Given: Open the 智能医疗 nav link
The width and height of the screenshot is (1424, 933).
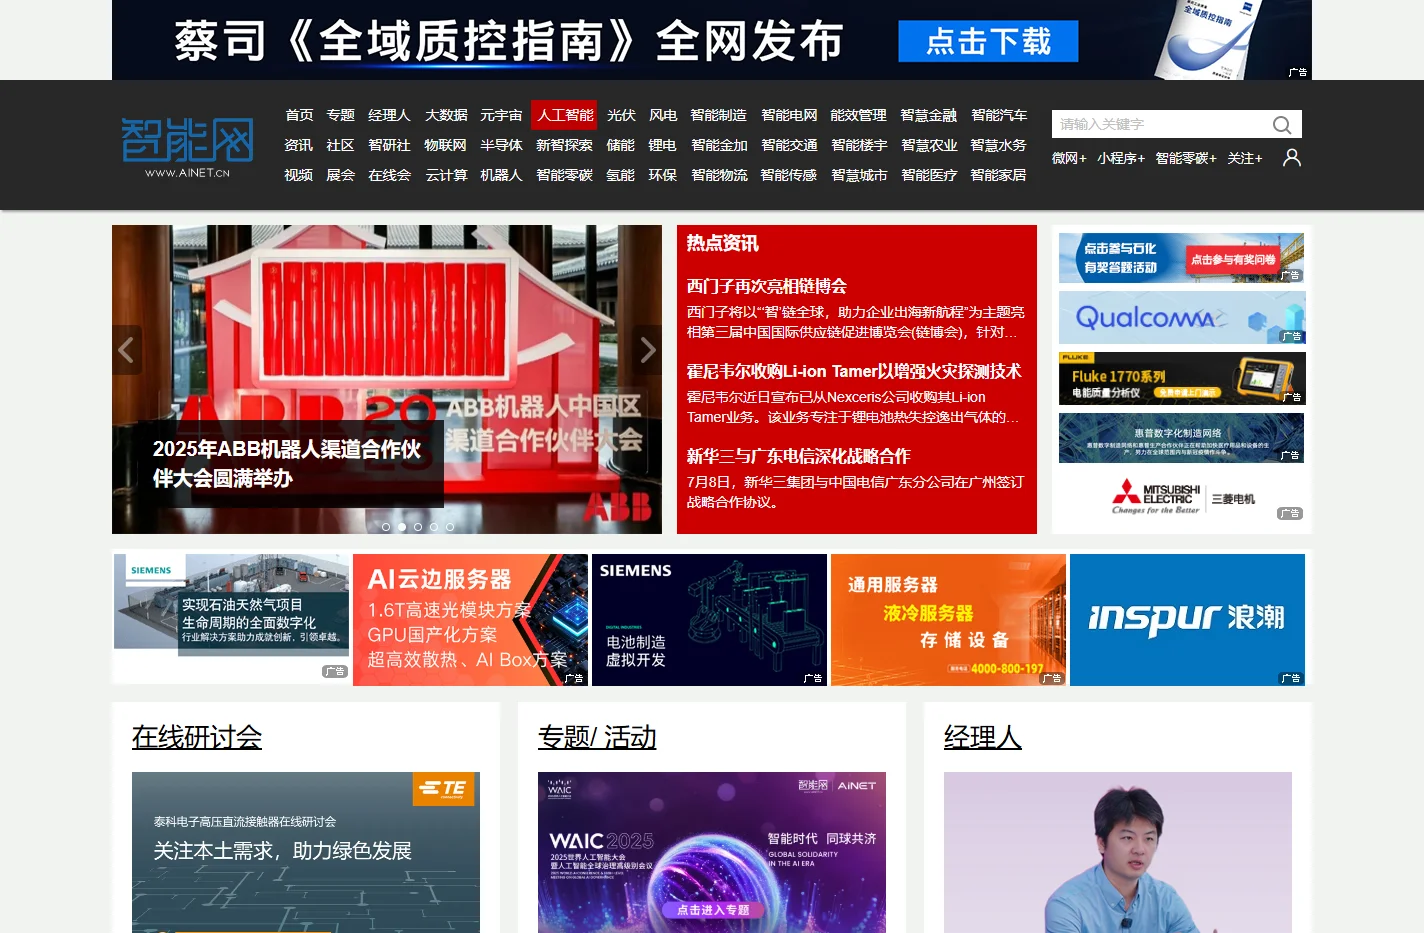Looking at the screenshot, I should coord(929,175).
